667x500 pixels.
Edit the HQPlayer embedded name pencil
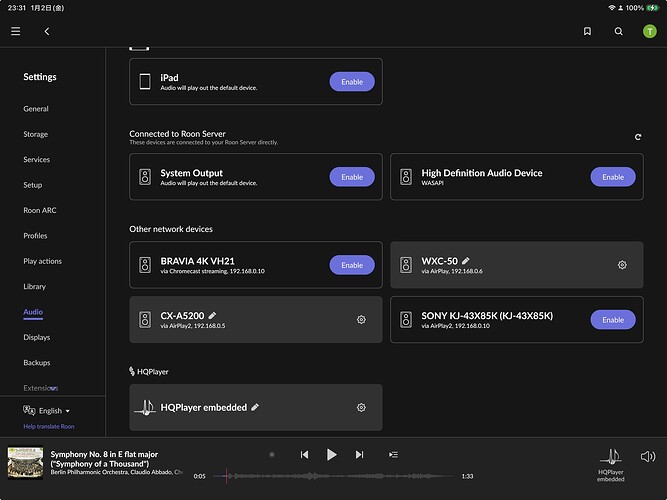tap(255, 407)
